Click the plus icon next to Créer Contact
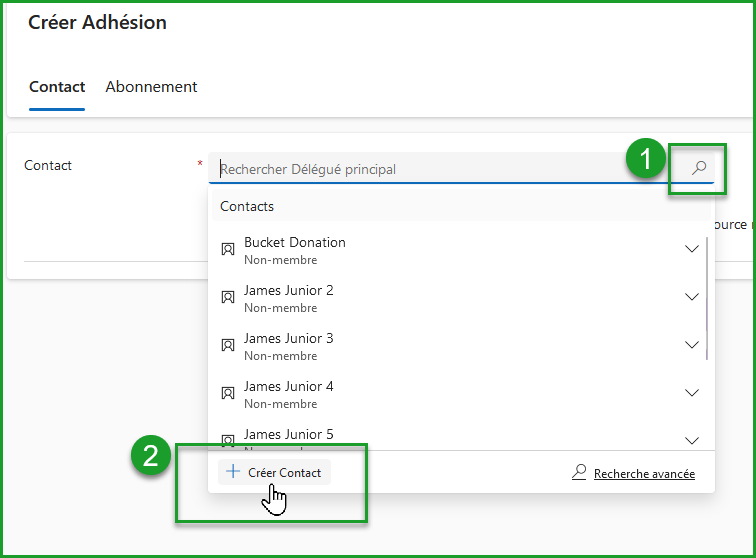This screenshot has height=558, width=756. point(233,472)
